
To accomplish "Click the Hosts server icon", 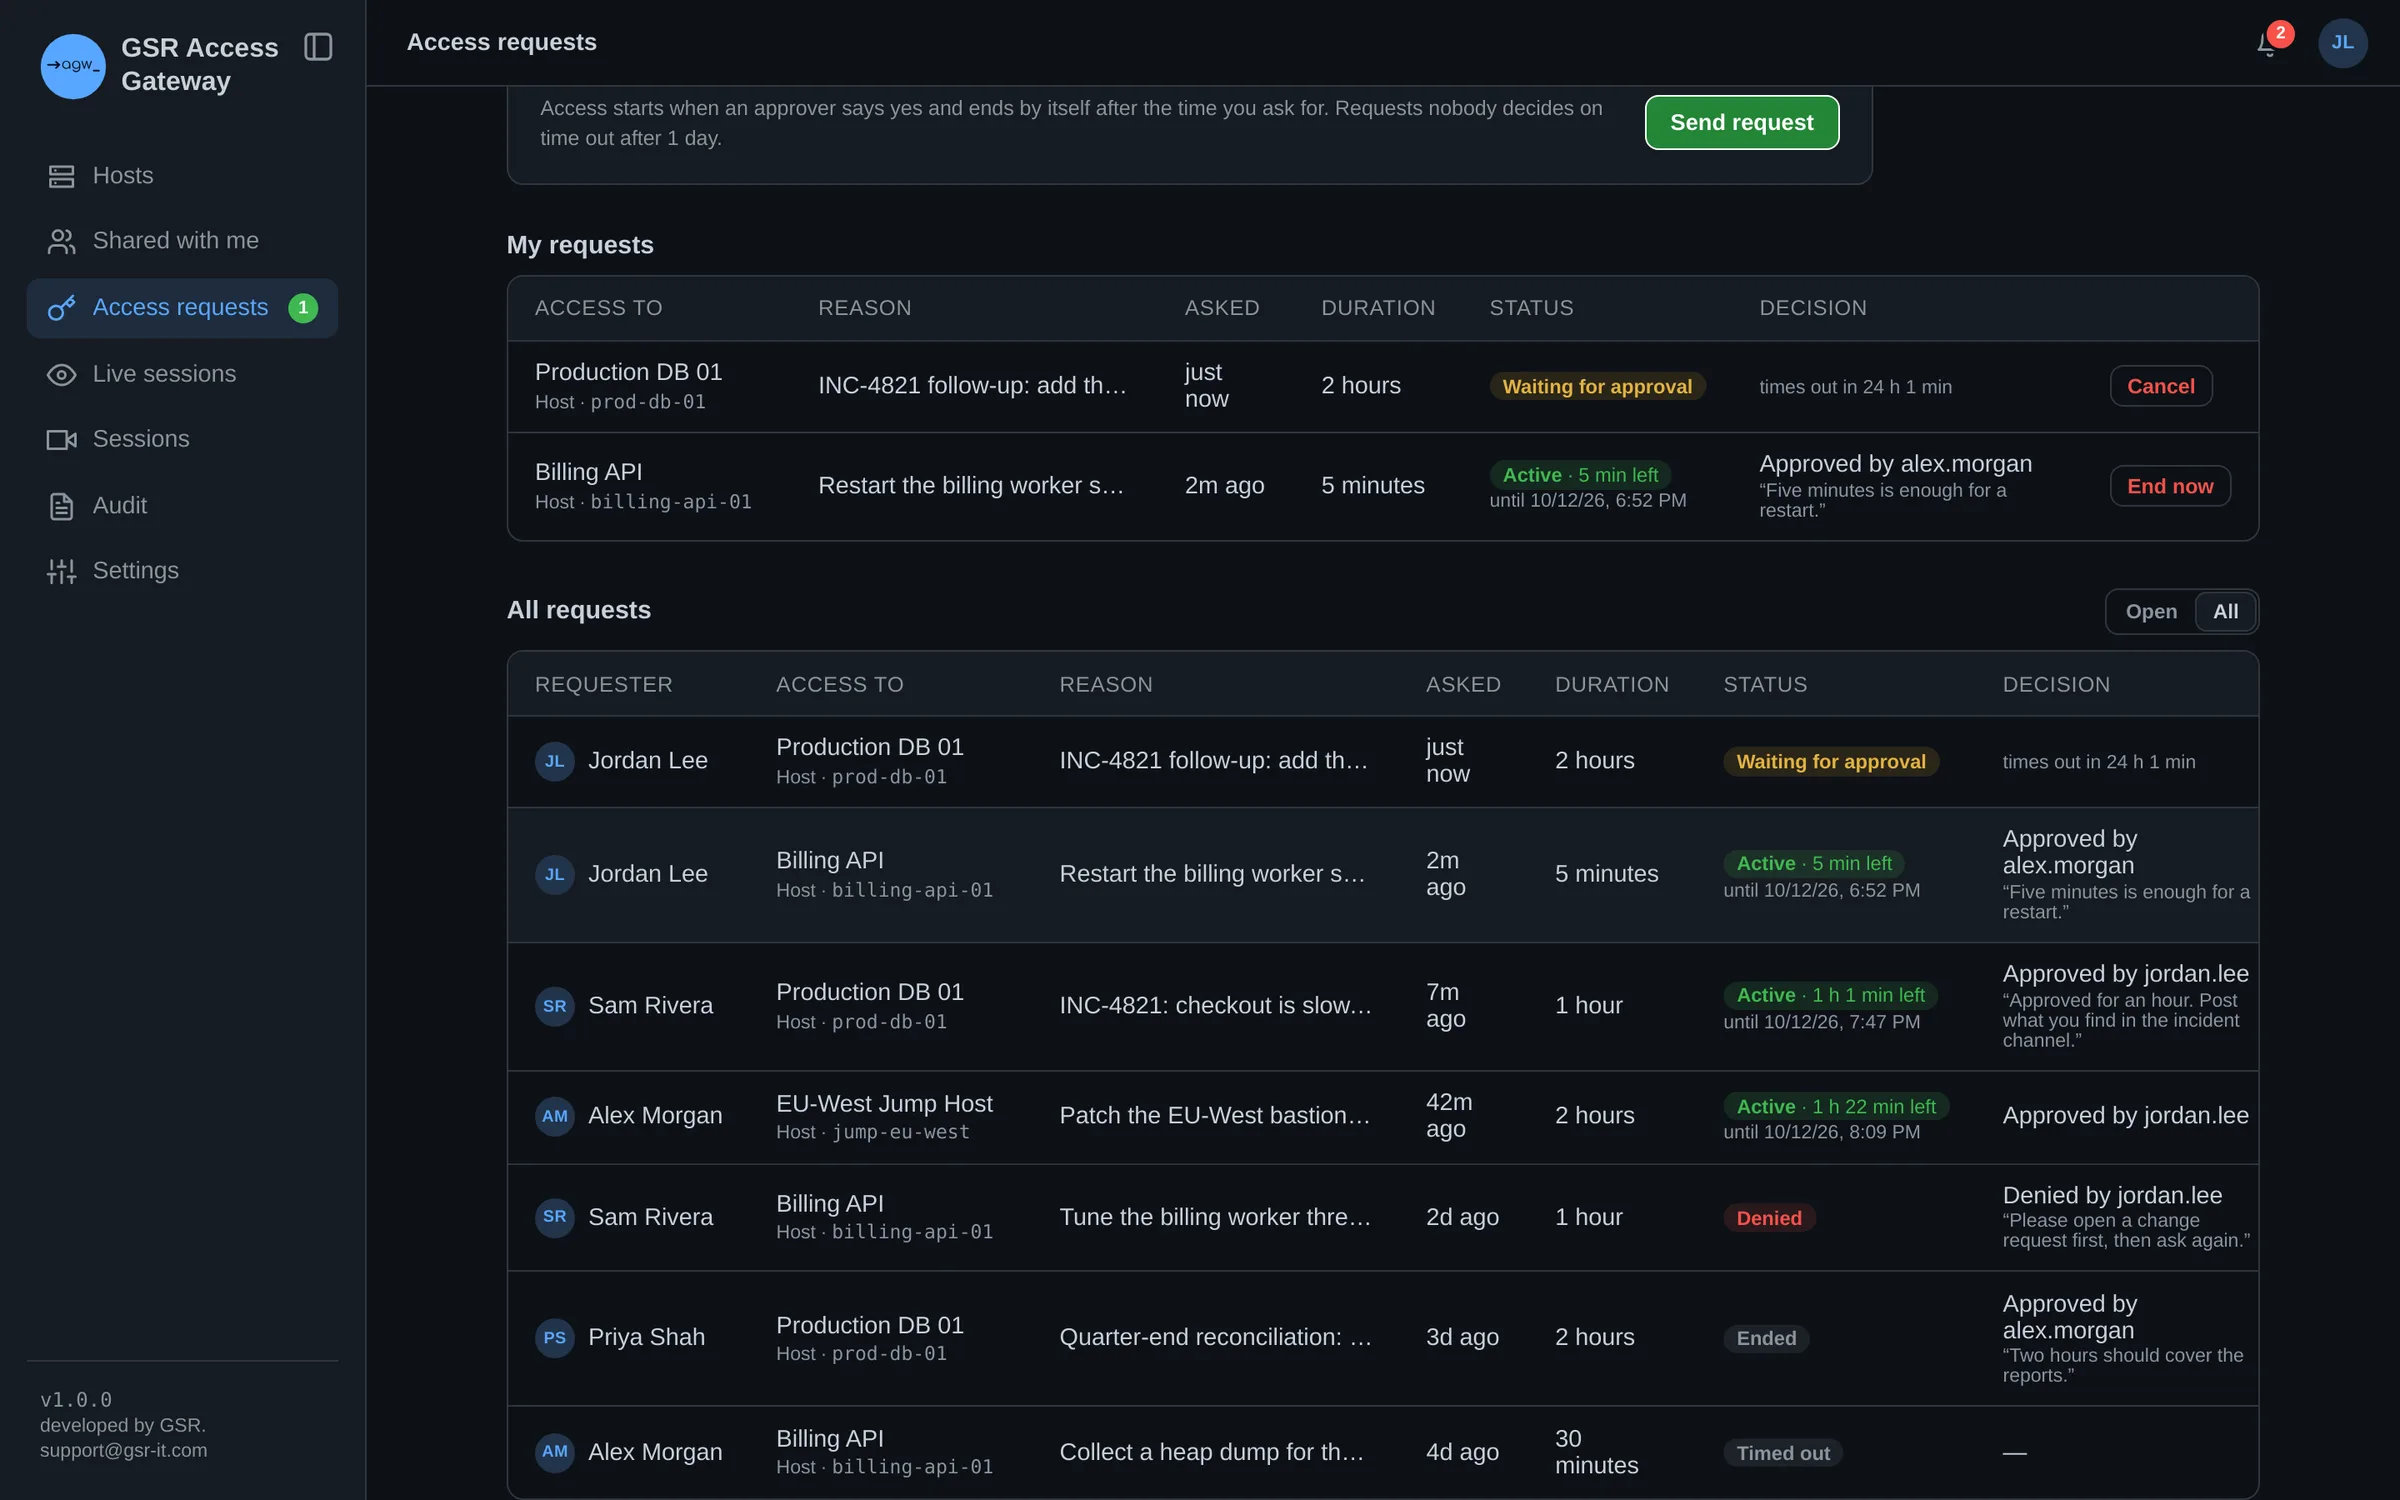I will (62, 176).
